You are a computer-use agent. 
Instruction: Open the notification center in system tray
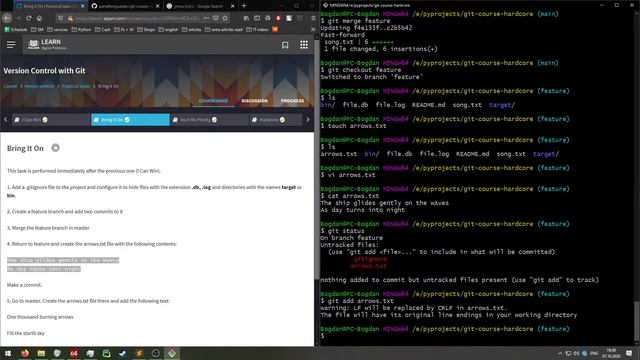click(x=629, y=353)
